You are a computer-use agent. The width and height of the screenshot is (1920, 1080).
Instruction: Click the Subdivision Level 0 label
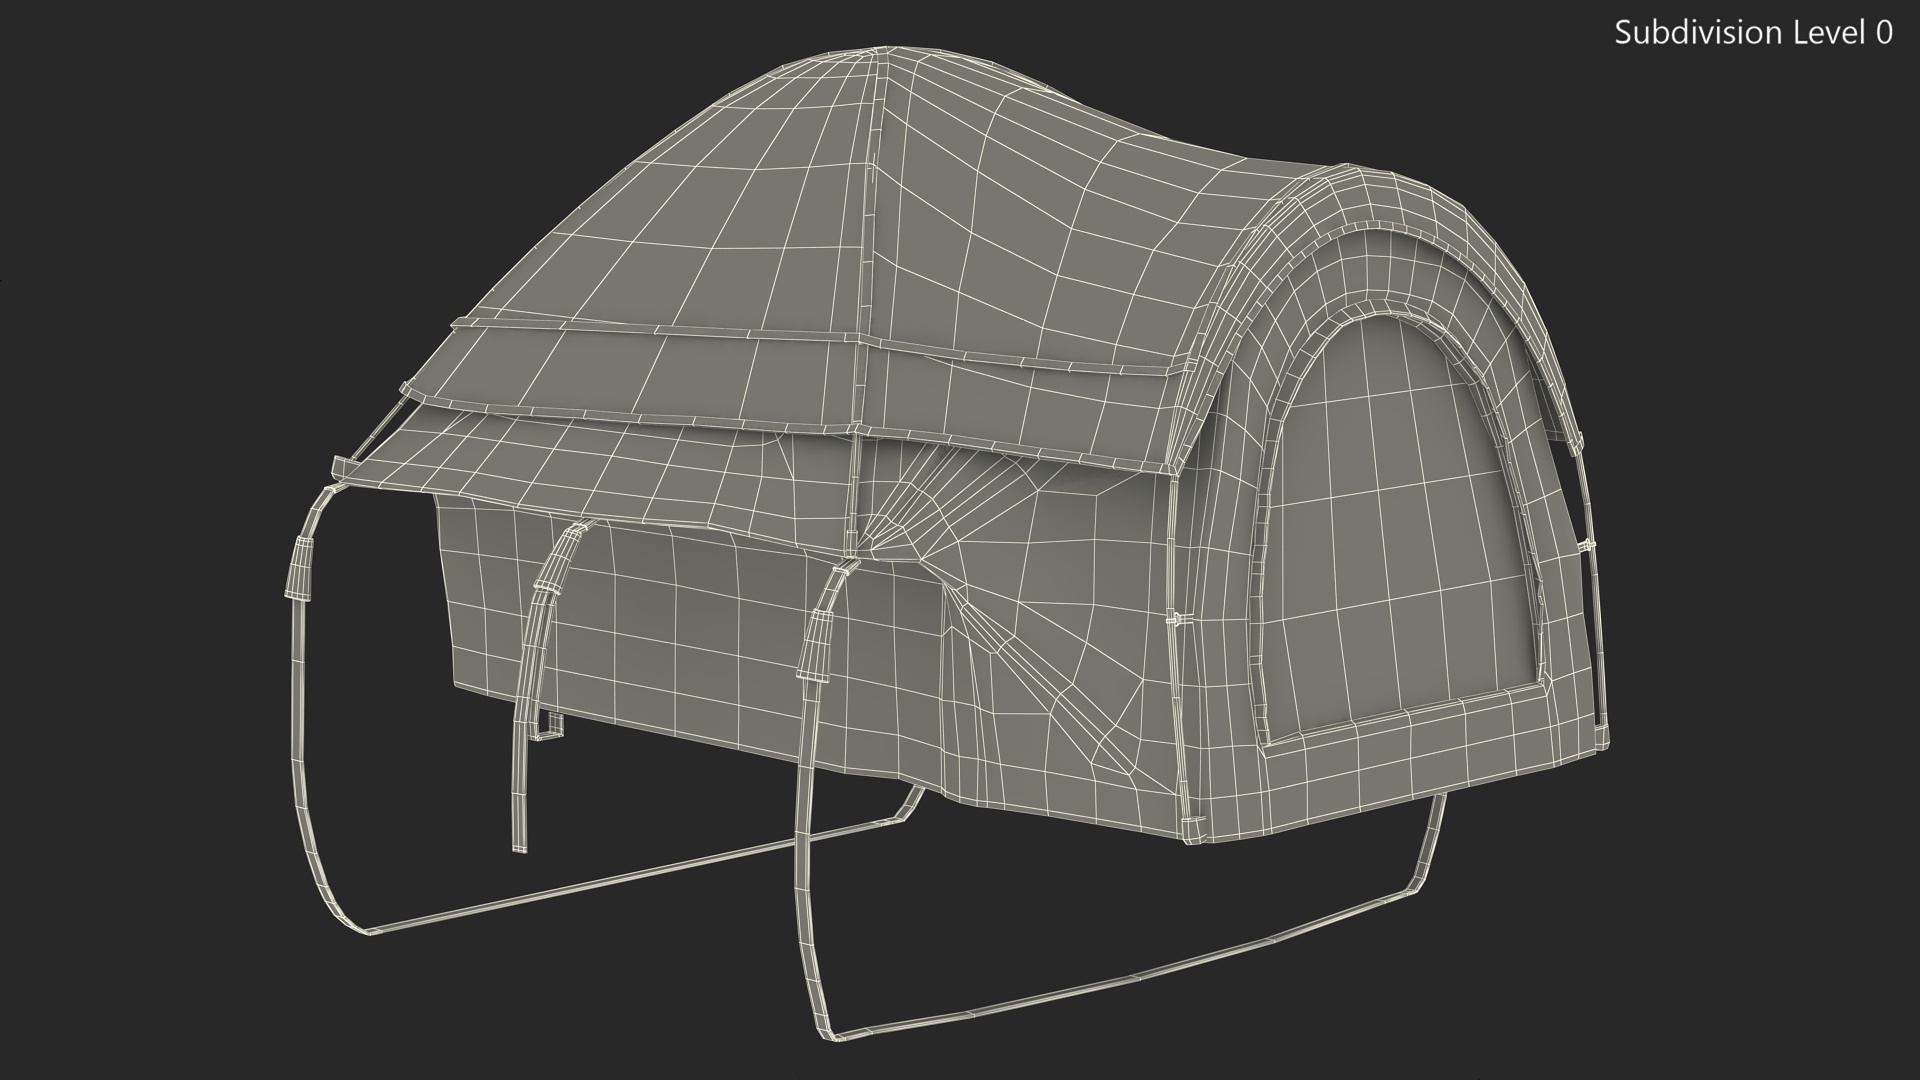pos(1753,33)
